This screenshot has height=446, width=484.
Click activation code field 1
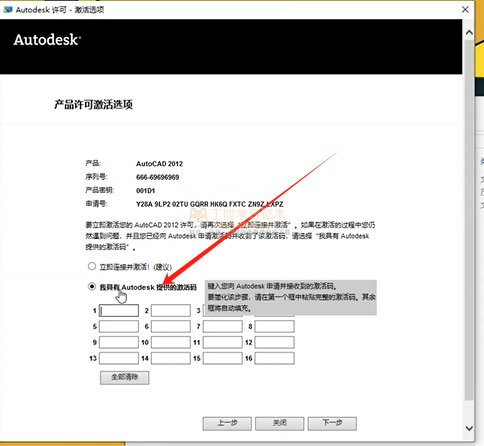119,311
